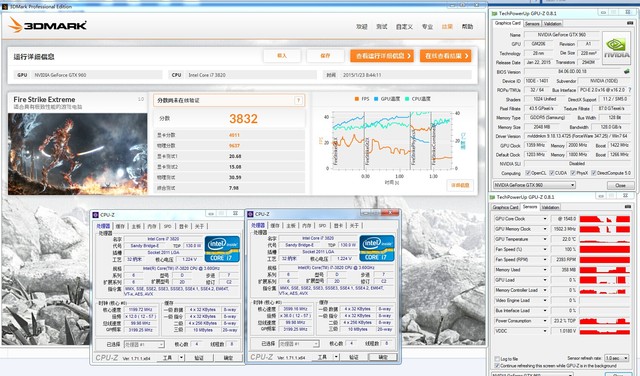Click the 3DMark title bar application icon
Image resolution: width=640 pixels, height=376 pixels.
(5, 7)
